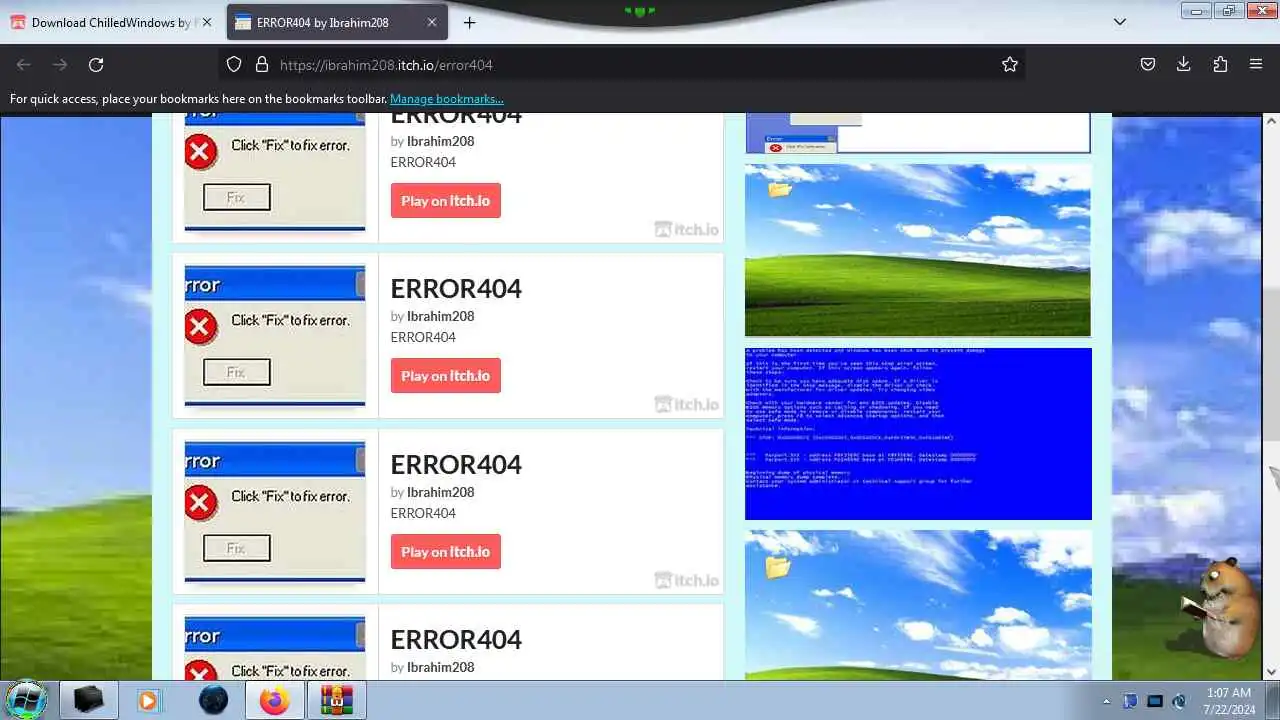Open a new tab with plus button
Screen dimensions: 1280x720
point(469,22)
